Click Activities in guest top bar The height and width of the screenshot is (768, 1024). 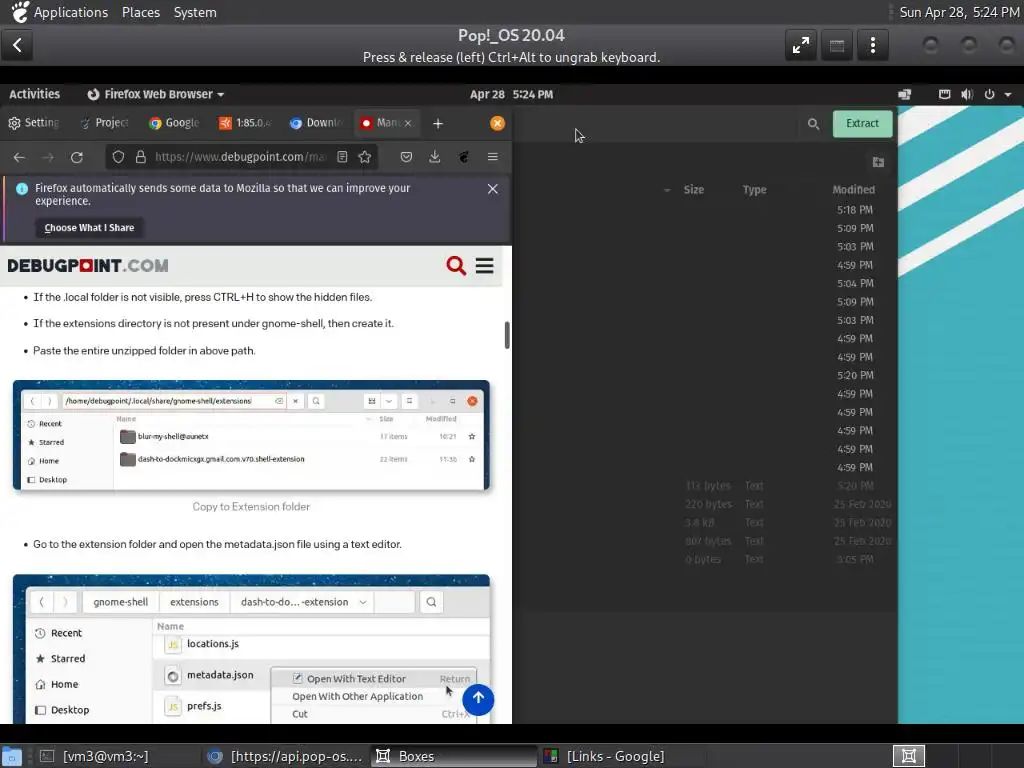point(35,94)
